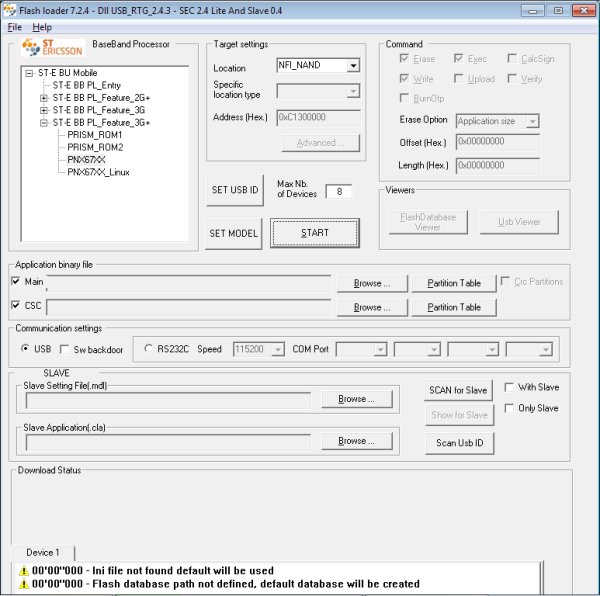Select the USB radio button
This screenshot has width=600, height=596.
pos(25,348)
